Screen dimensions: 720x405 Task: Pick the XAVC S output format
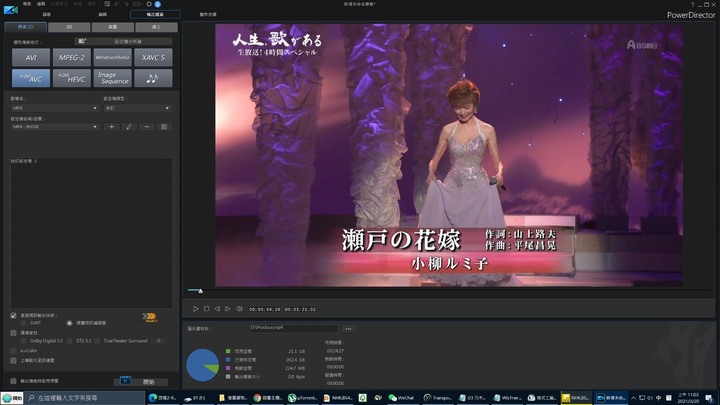(153, 57)
